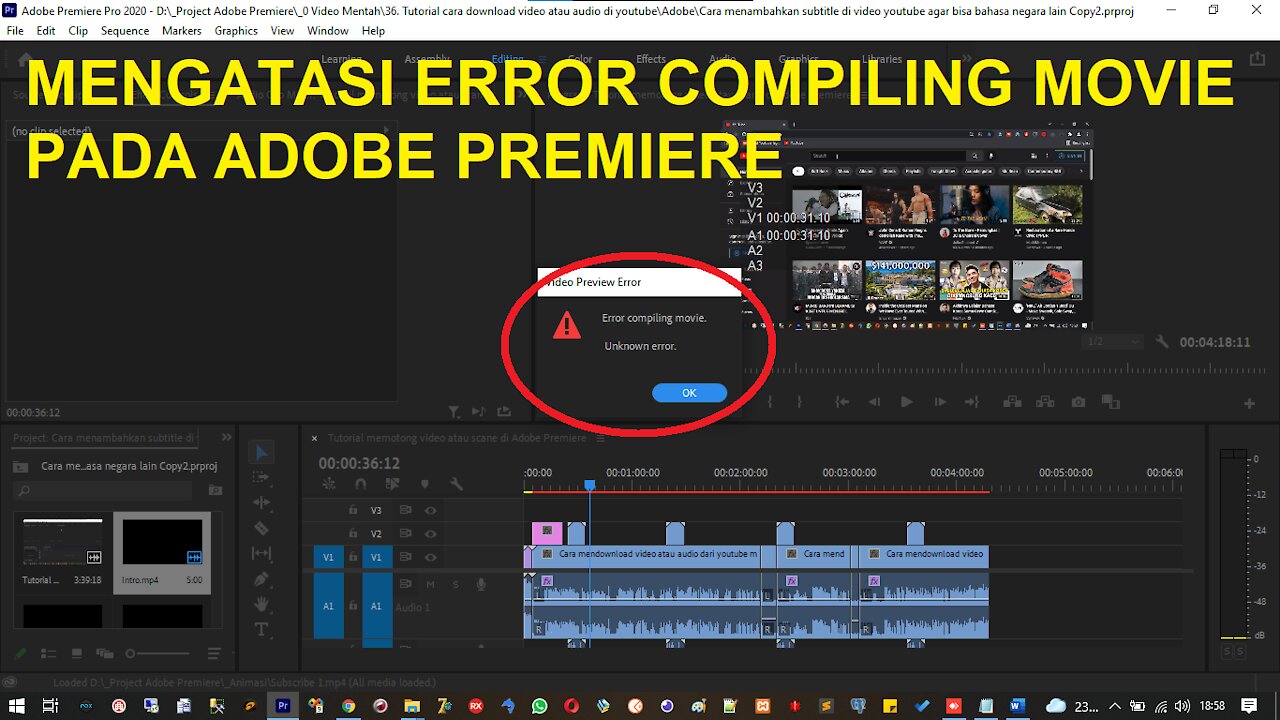Open the Button Editor plus icon
1280x720 pixels.
(1249, 403)
